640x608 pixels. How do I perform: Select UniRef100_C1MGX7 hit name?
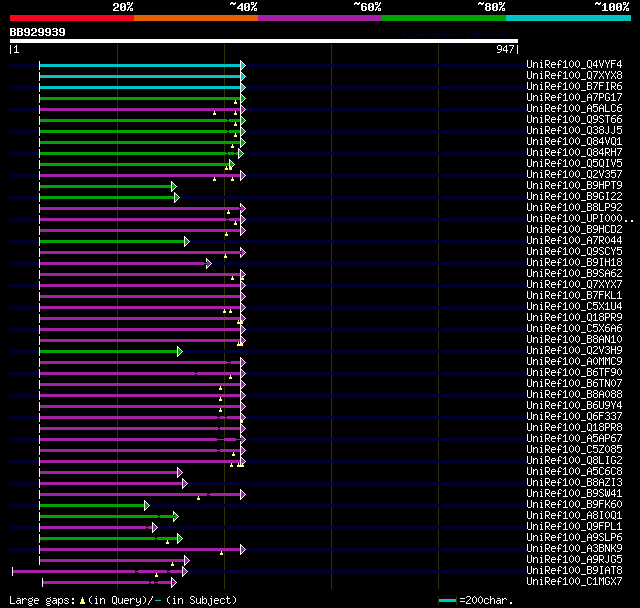[x=574, y=582]
